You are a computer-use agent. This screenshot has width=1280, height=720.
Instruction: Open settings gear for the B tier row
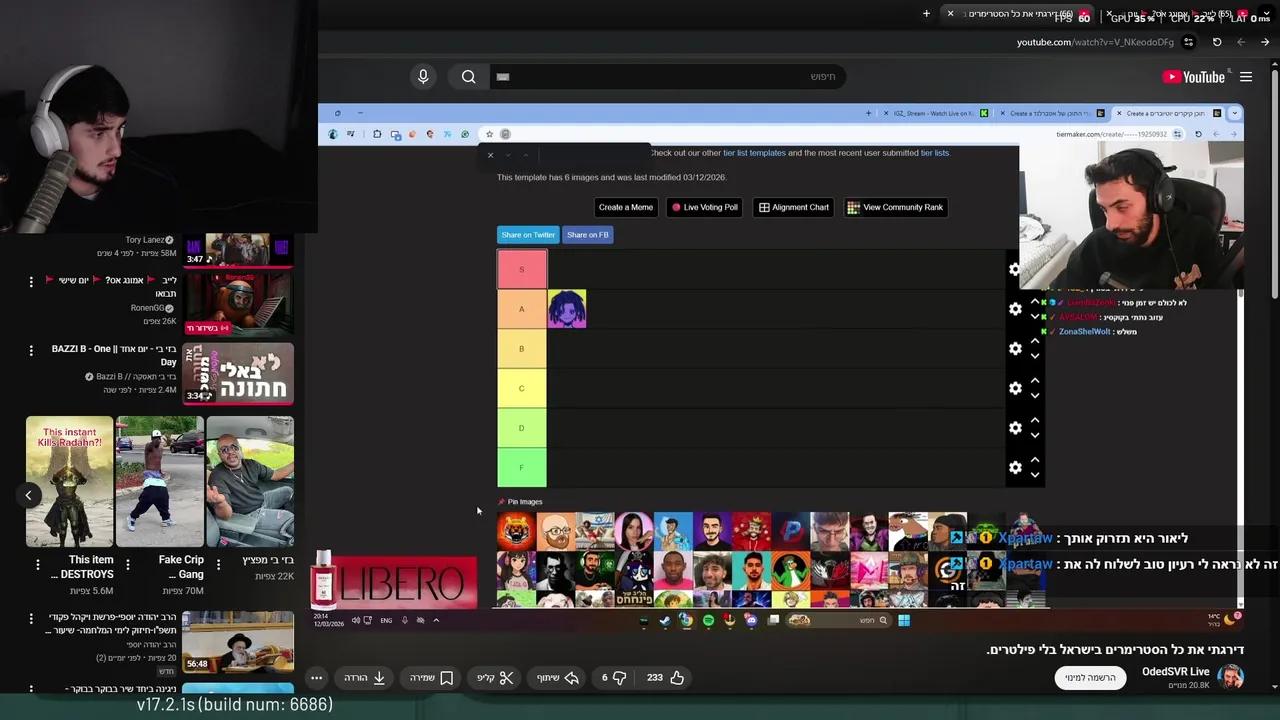pos(1015,348)
